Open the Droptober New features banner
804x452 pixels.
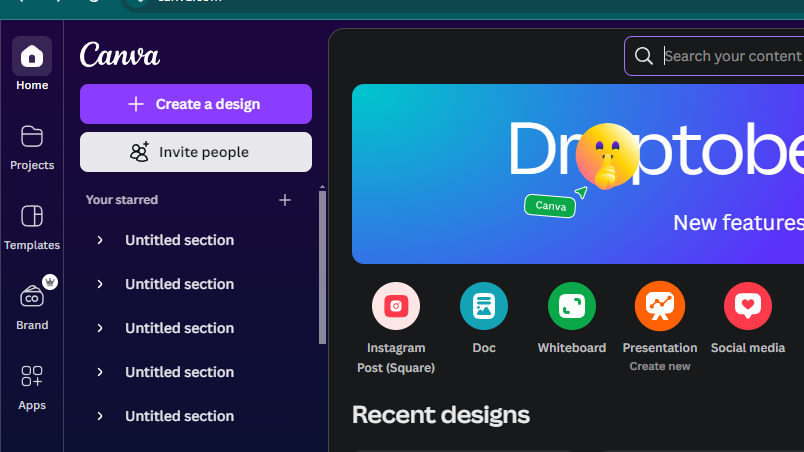tap(578, 174)
